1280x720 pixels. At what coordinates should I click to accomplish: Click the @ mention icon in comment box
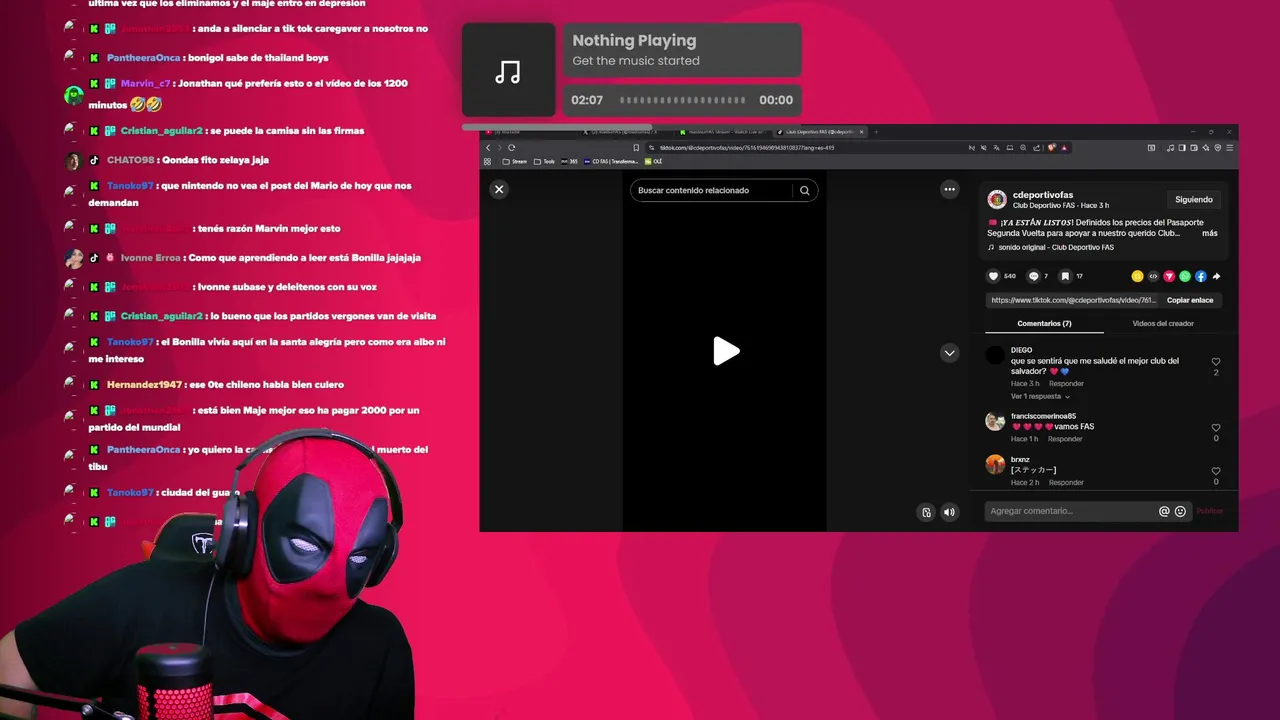(1164, 511)
